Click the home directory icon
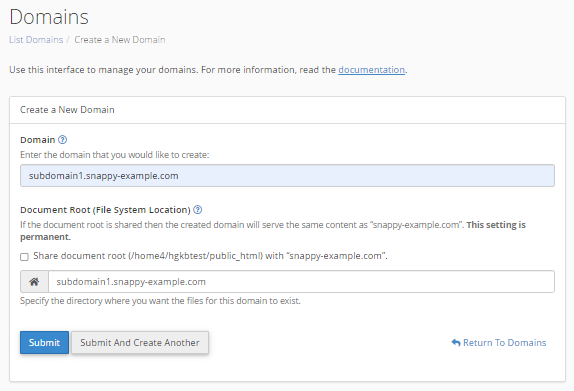Viewport: 574px width, 391px height. [x=34, y=282]
